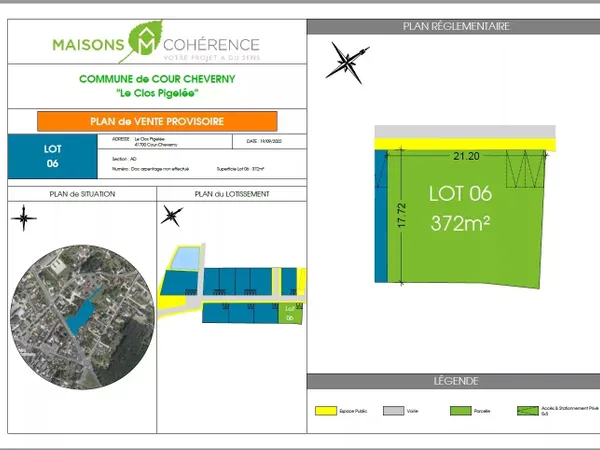Screen dimensions: 600x450
Task: Click the 'ADRESSE : Le Clos Pigelée' line
Action: click(138, 139)
